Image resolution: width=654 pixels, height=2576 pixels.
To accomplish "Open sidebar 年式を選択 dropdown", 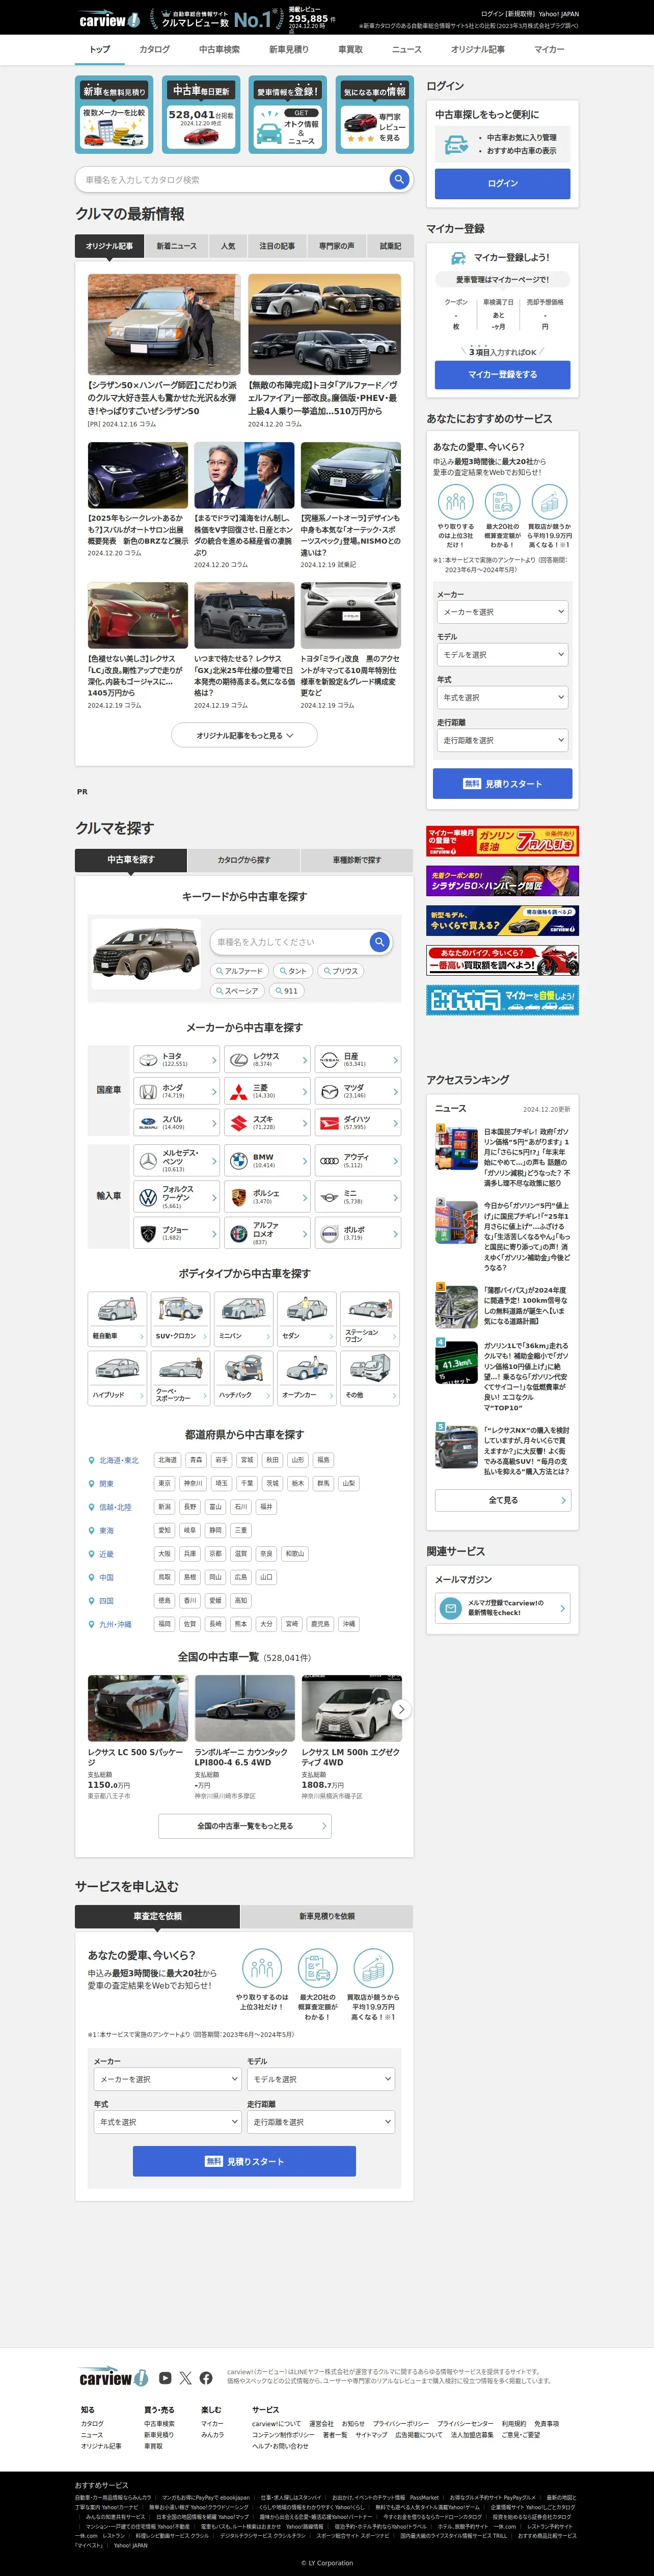I will point(503,698).
